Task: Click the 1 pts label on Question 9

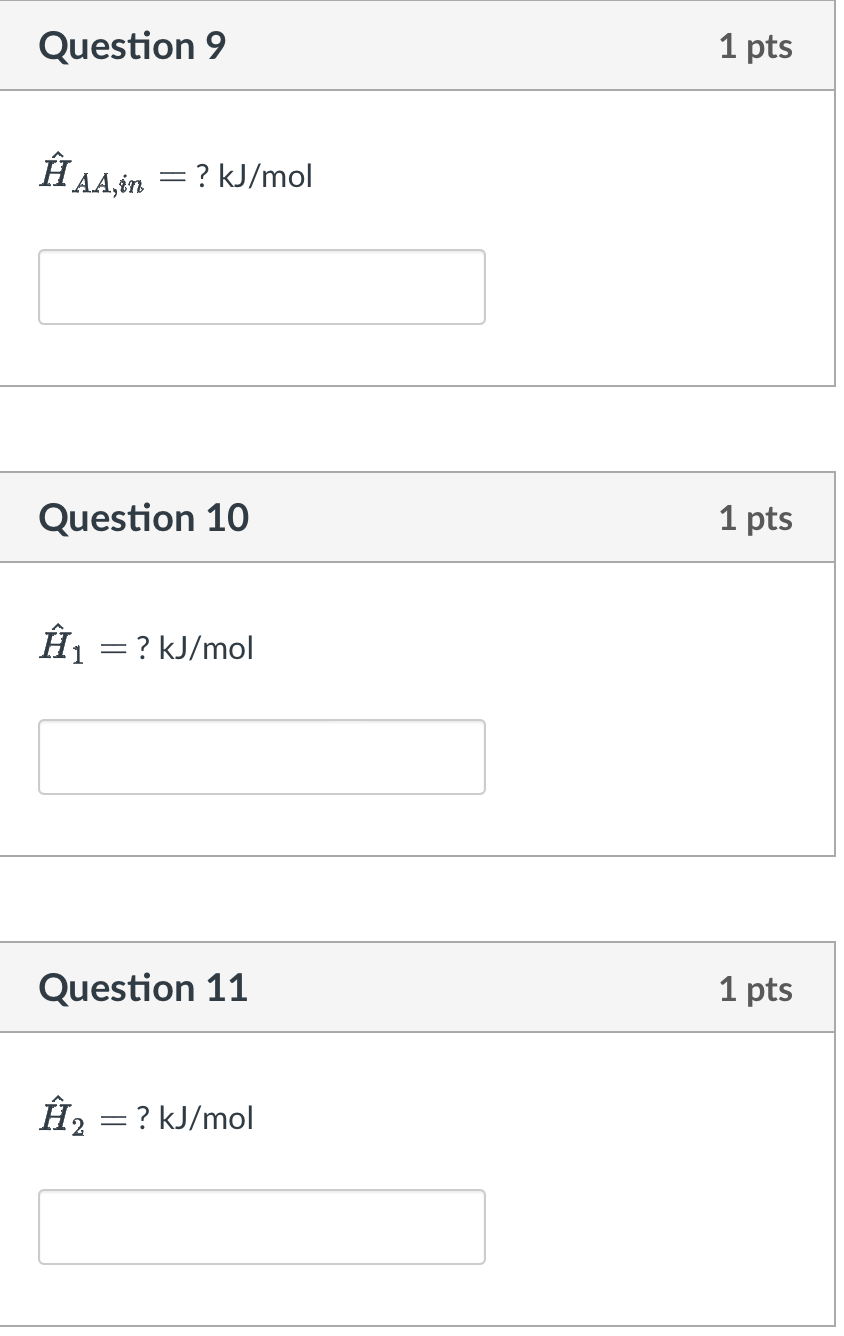Action: click(x=757, y=46)
